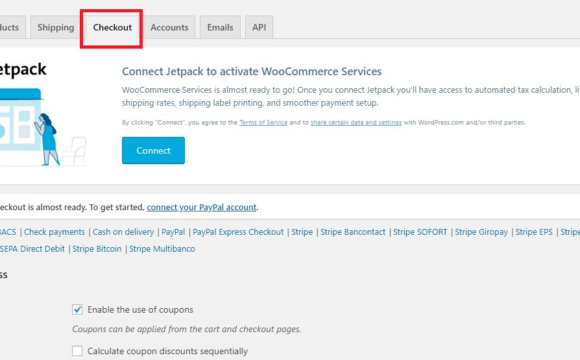The width and height of the screenshot is (580, 360).
Task: Open the Shipping settings tab
Action: [x=55, y=27]
